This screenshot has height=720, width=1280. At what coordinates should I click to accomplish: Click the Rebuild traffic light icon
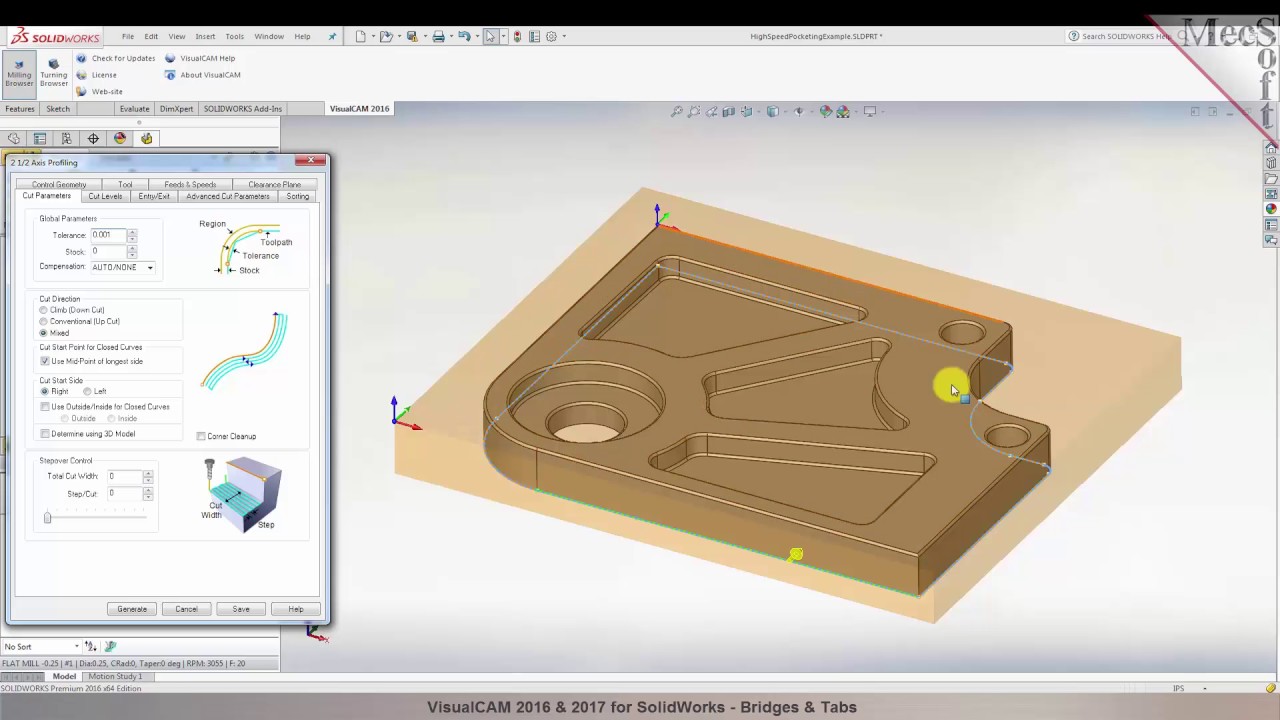[x=517, y=36]
